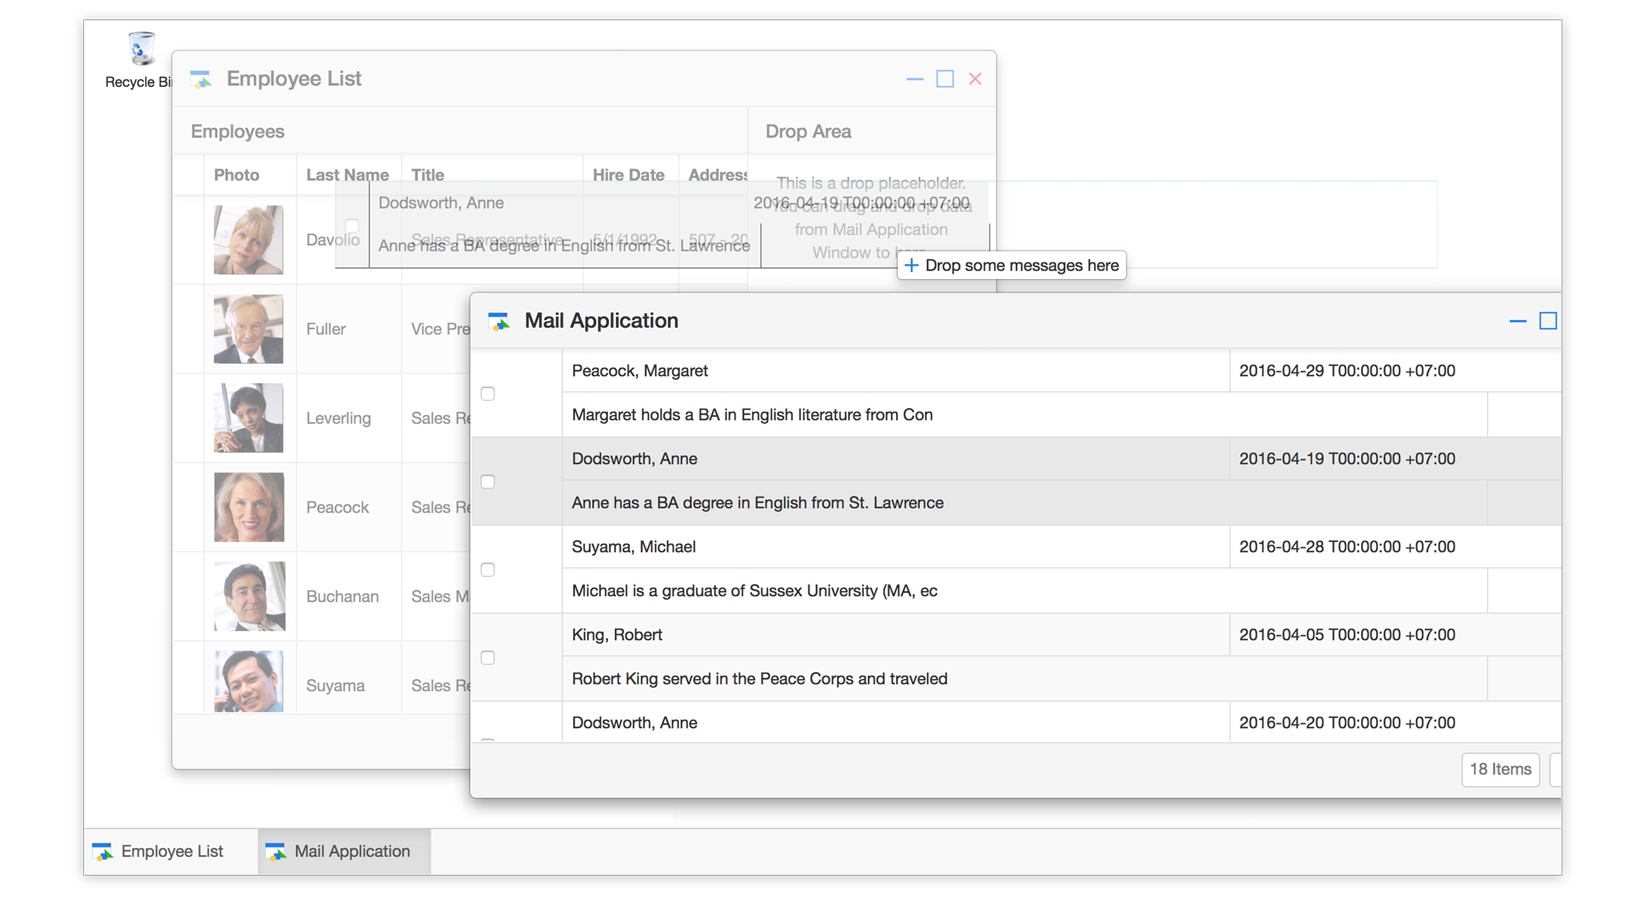Minimize the Mail Application window

[x=1517, y=321]
